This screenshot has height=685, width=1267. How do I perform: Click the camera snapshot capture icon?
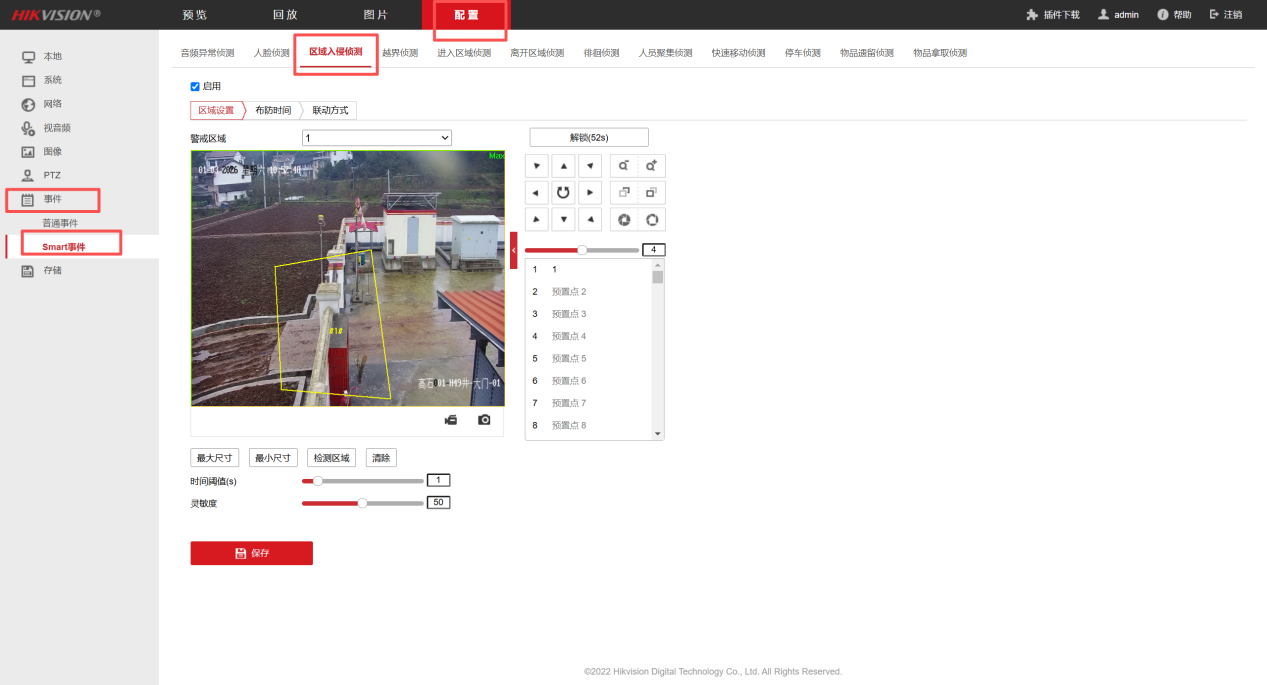click(484, 420)
